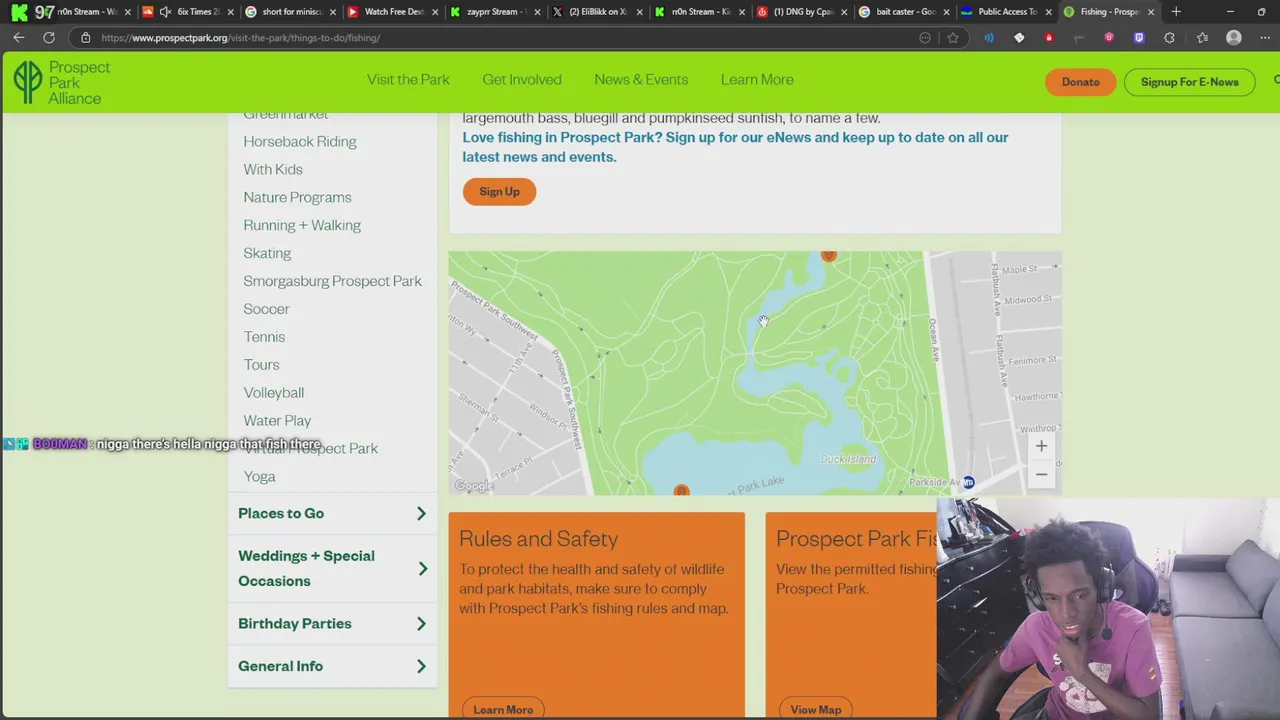This screenshot has height=720, width=1280.
Task: Click the orange marker near Prospect Park Lake
Action: coord(681,490)
